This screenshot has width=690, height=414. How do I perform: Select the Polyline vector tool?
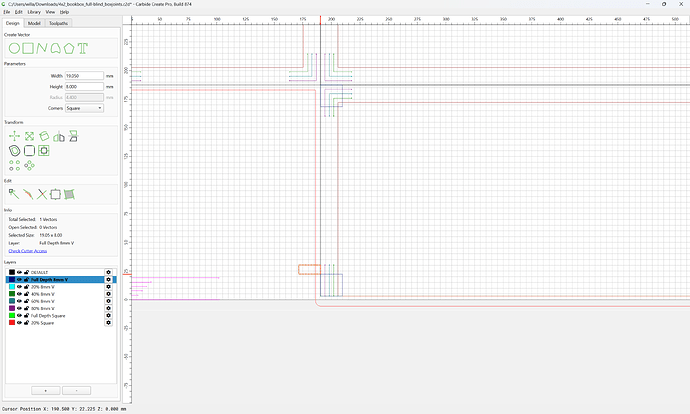click(42, 48)
